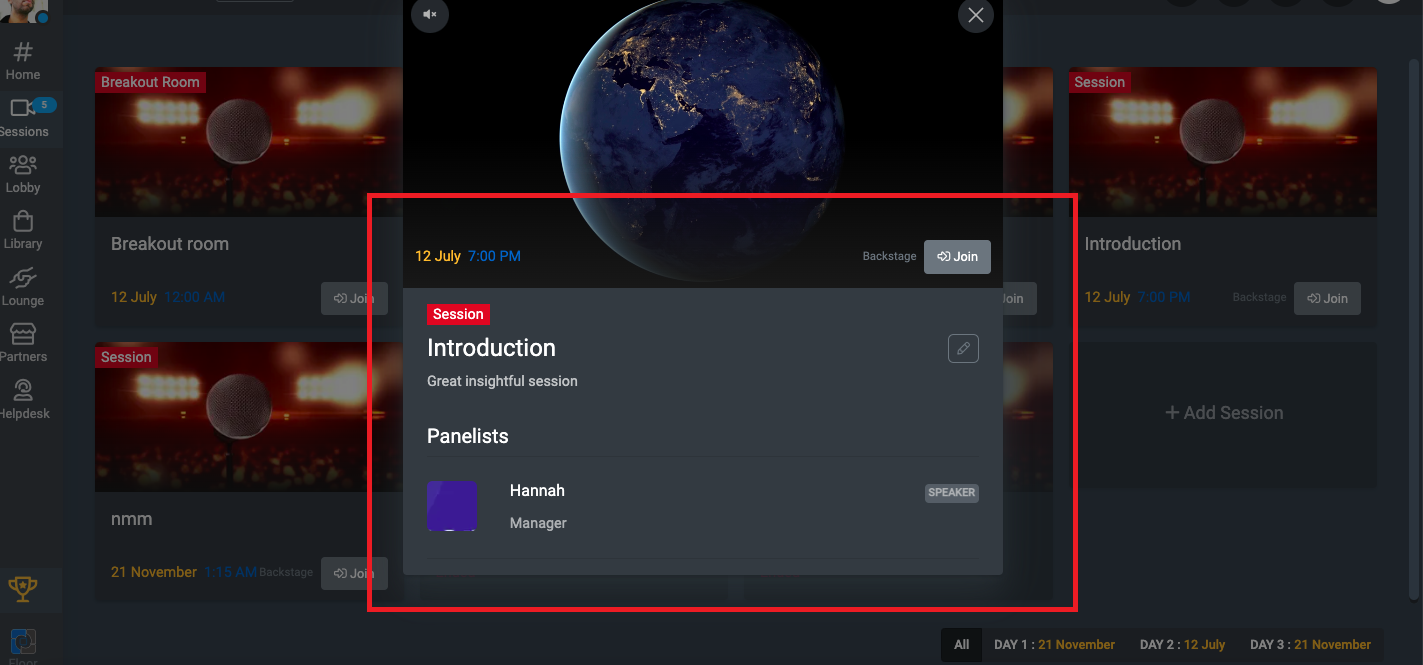Click Hannah's panelist avatar
Image resolution: width=1423 pixels, height=665 pixels.
click(x=452, y=506)
